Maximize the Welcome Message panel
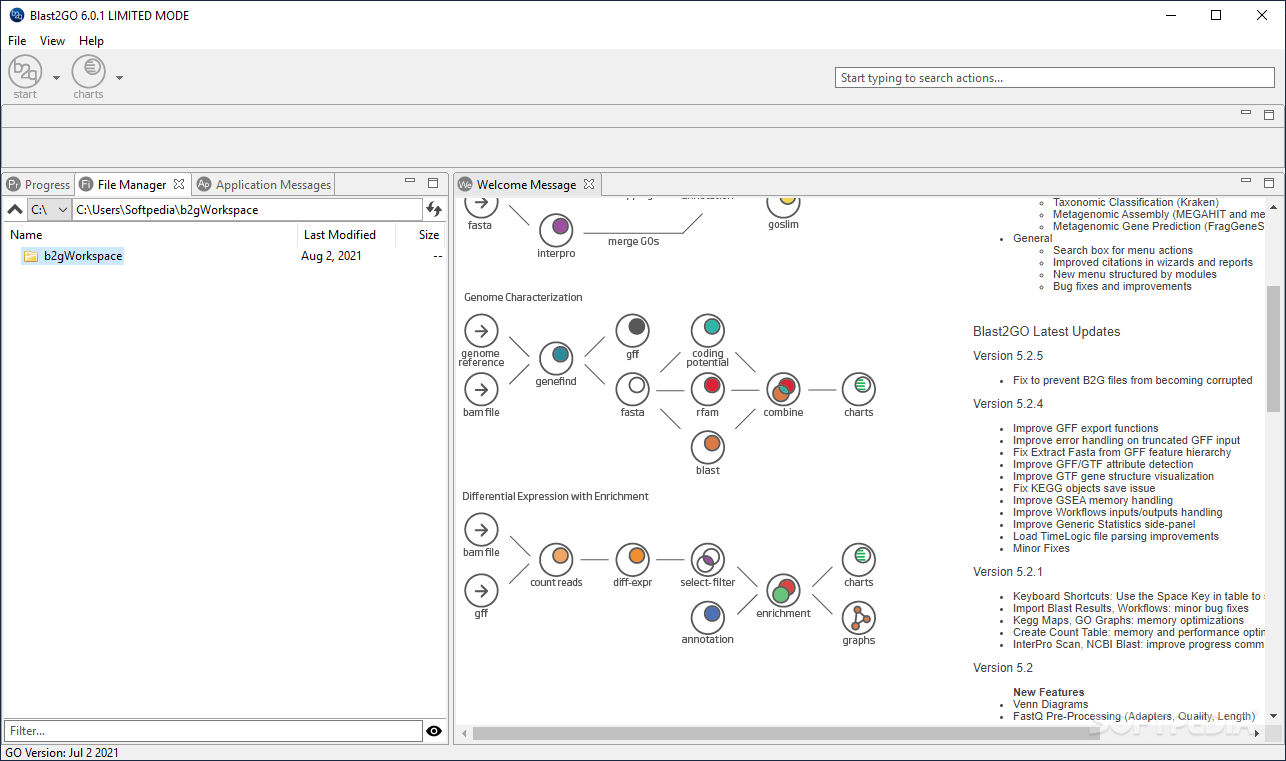This screenshot has height=761, width=1286. click(1269, 183)
